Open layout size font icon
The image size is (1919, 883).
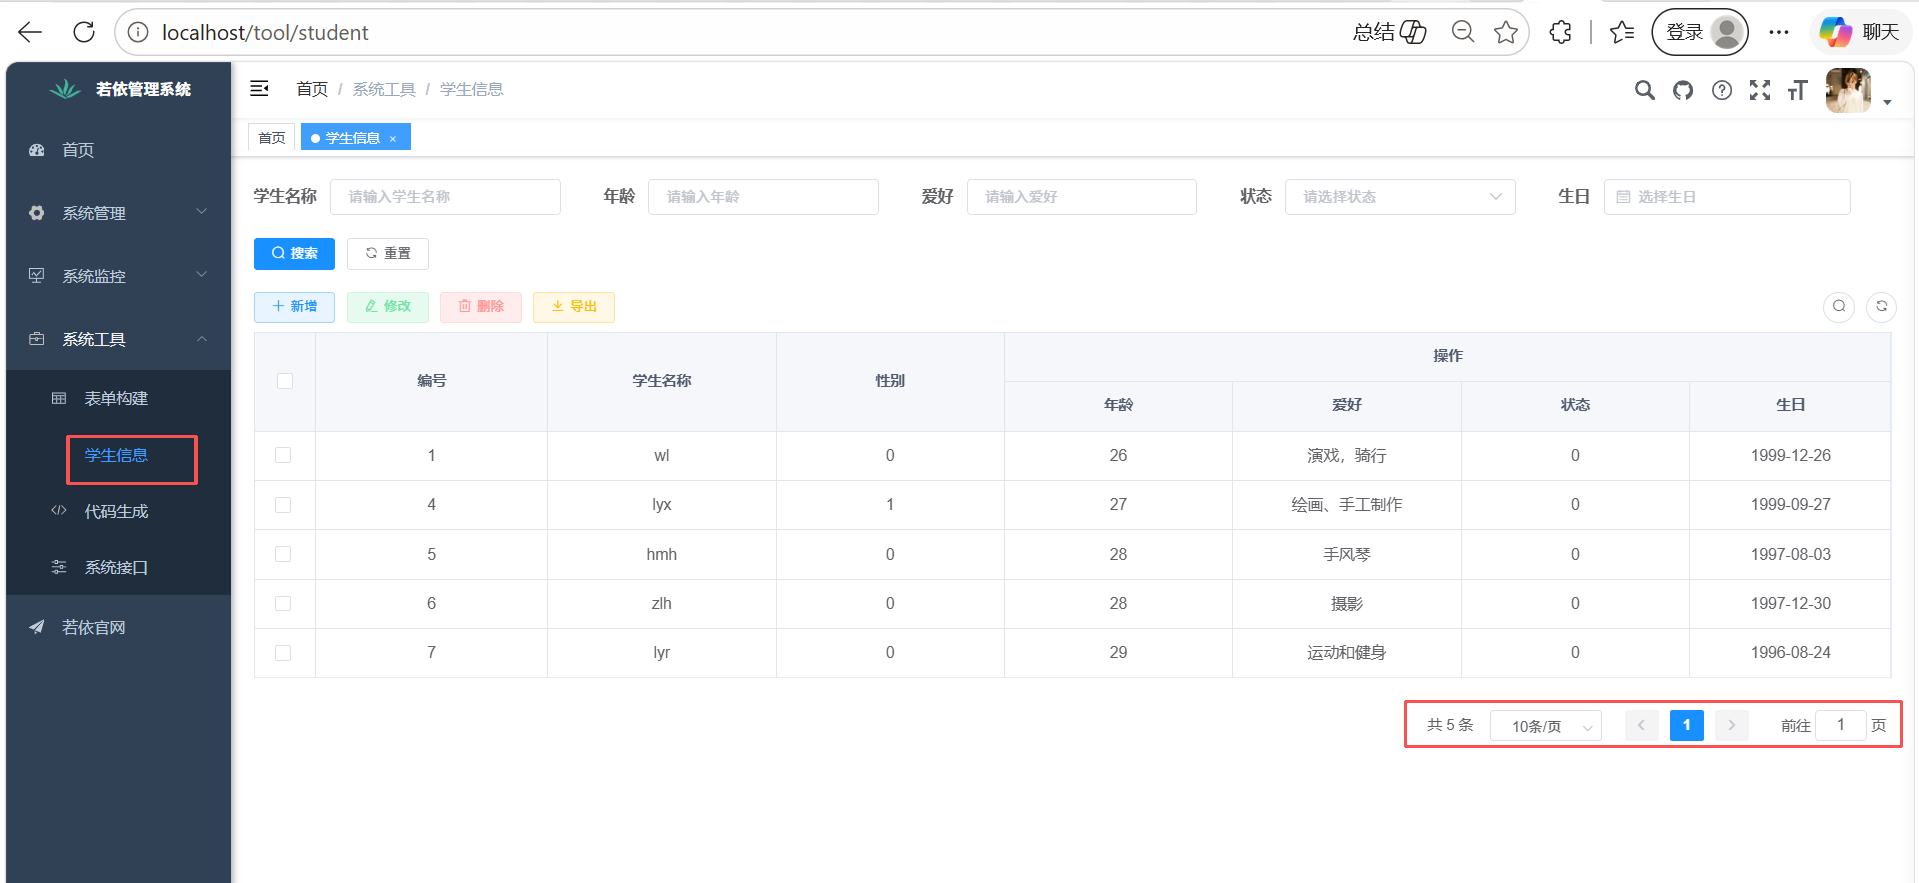click(x=1798, y=90)
